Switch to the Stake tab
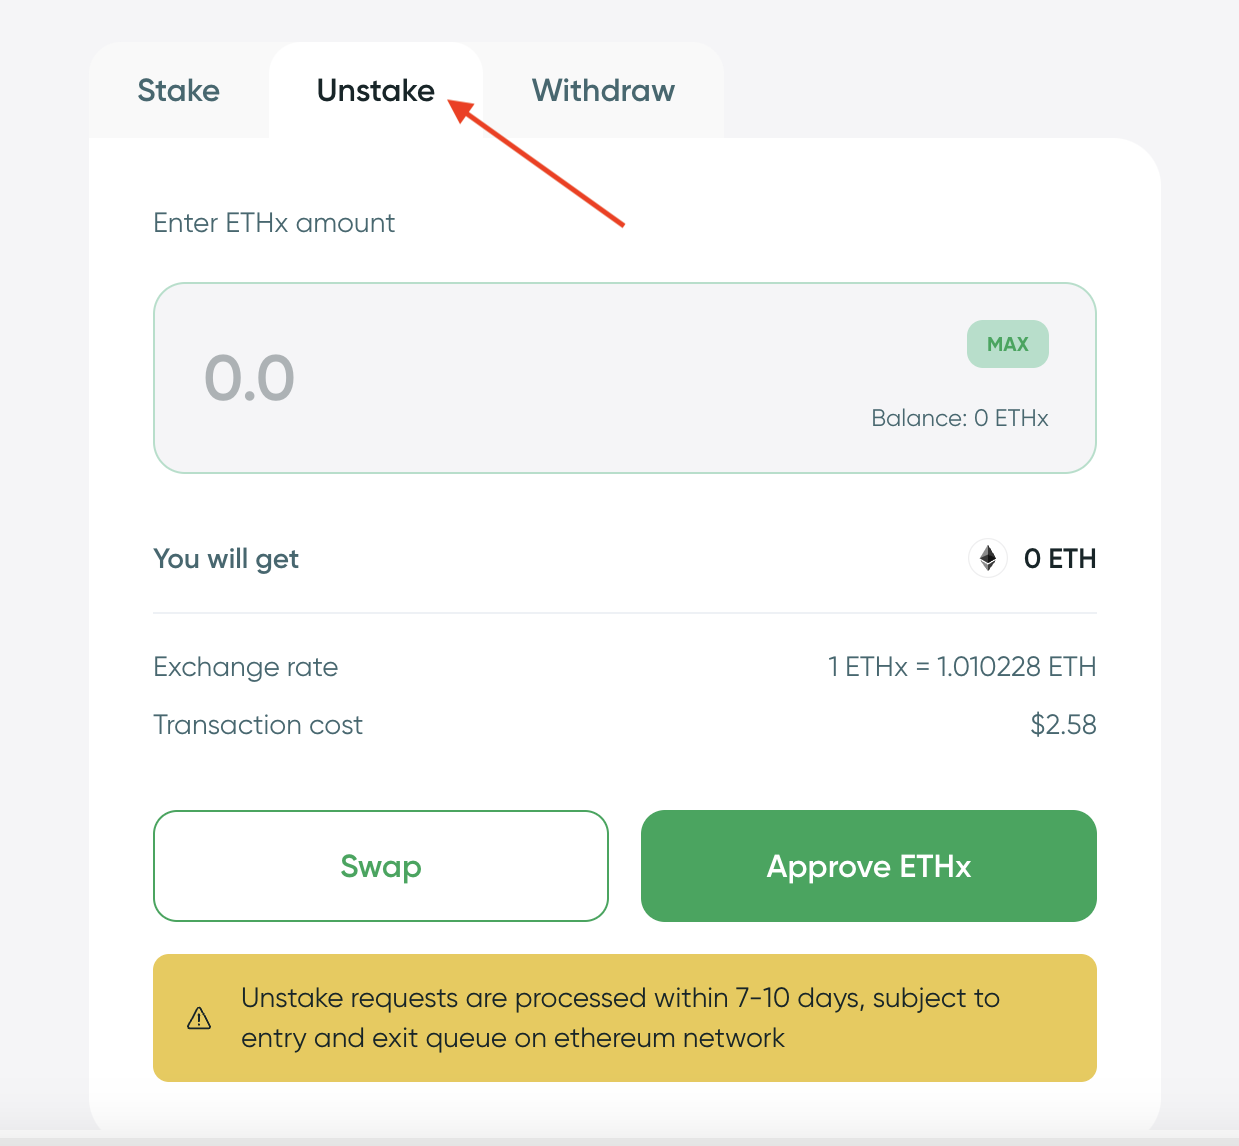Screen dimensions: 1239x1146 [178, 91]
